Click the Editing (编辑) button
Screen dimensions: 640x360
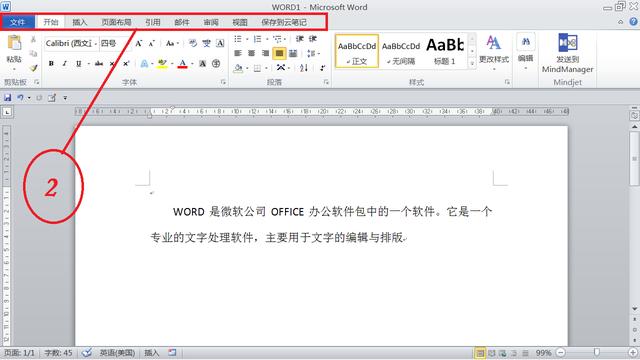coord(525,52)
